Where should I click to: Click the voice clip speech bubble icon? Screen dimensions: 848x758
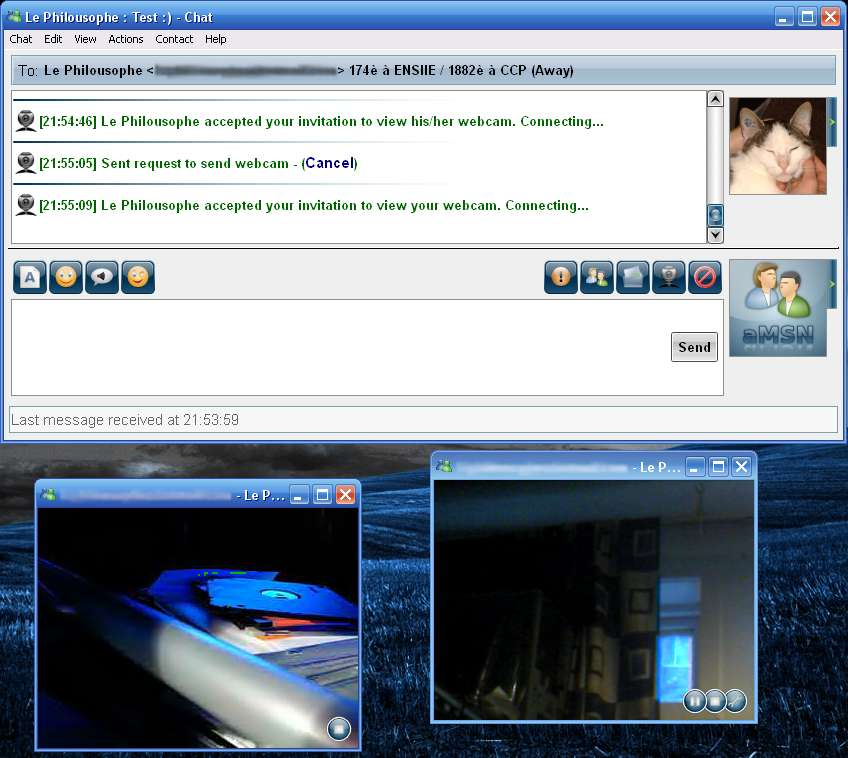(x=102, y=277)
